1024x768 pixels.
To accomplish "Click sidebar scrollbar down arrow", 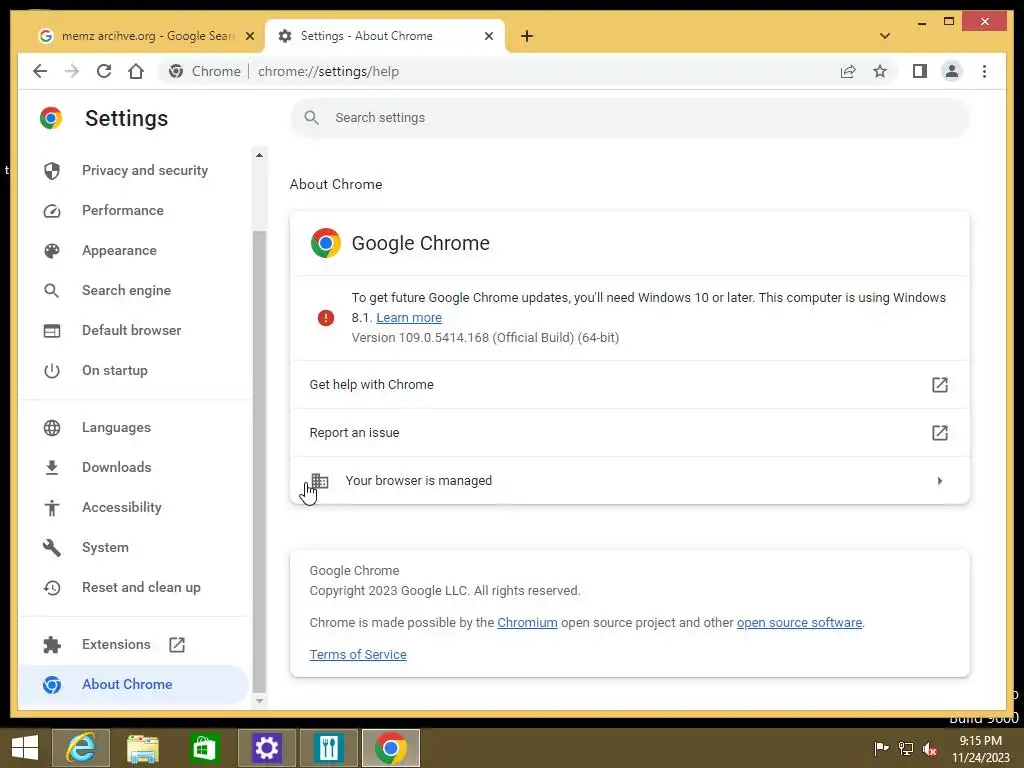I will [259, 701].
